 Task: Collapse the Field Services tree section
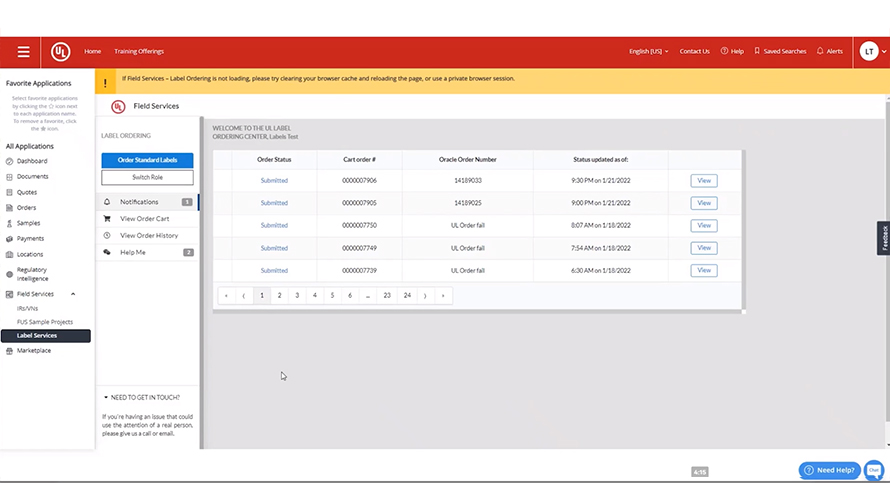tap(73, 294)
